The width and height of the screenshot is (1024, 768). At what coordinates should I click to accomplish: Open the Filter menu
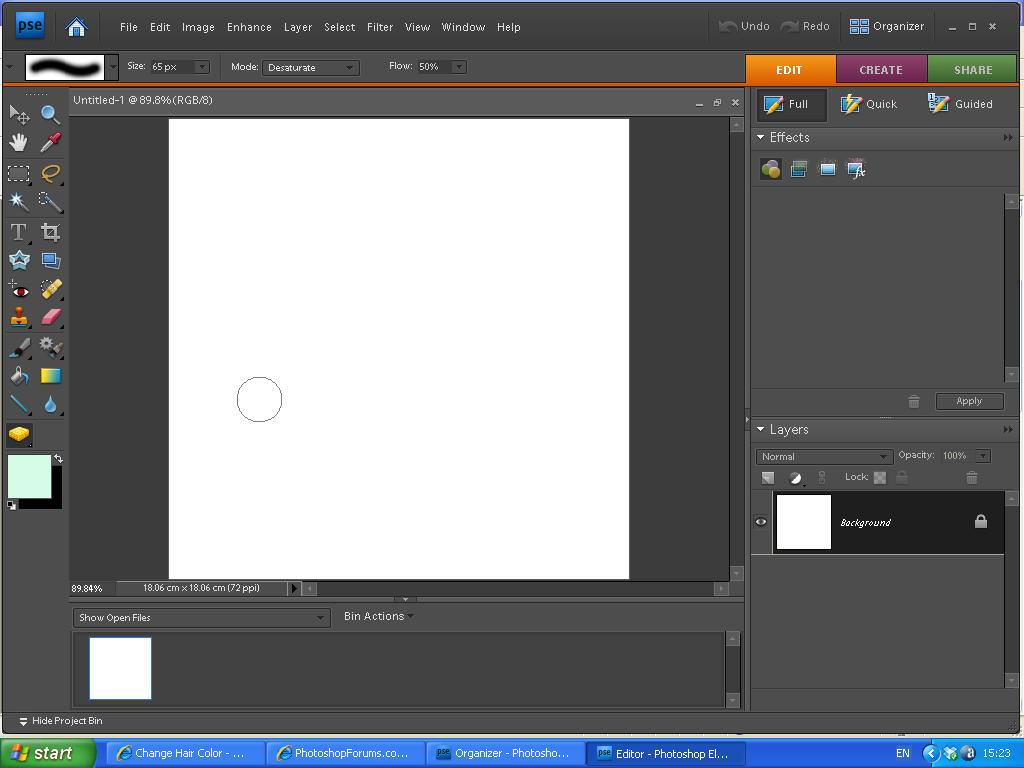(380, 27)
